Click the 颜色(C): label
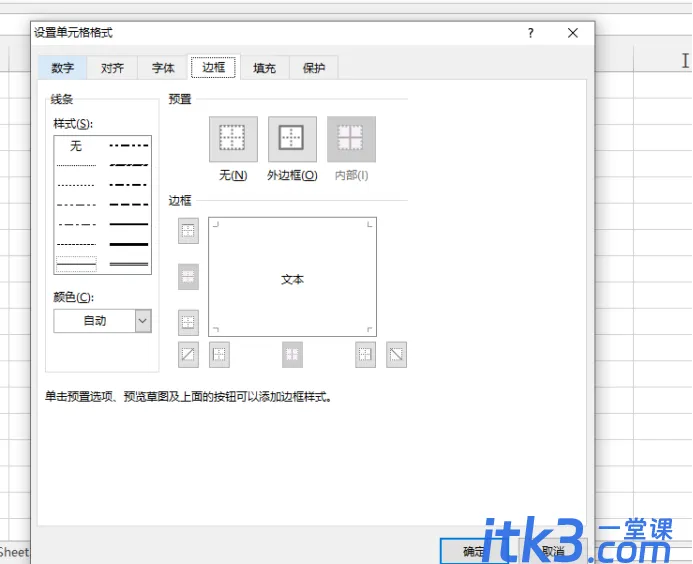This screenshot has height=564, width=693. click(x=74, y=297)
